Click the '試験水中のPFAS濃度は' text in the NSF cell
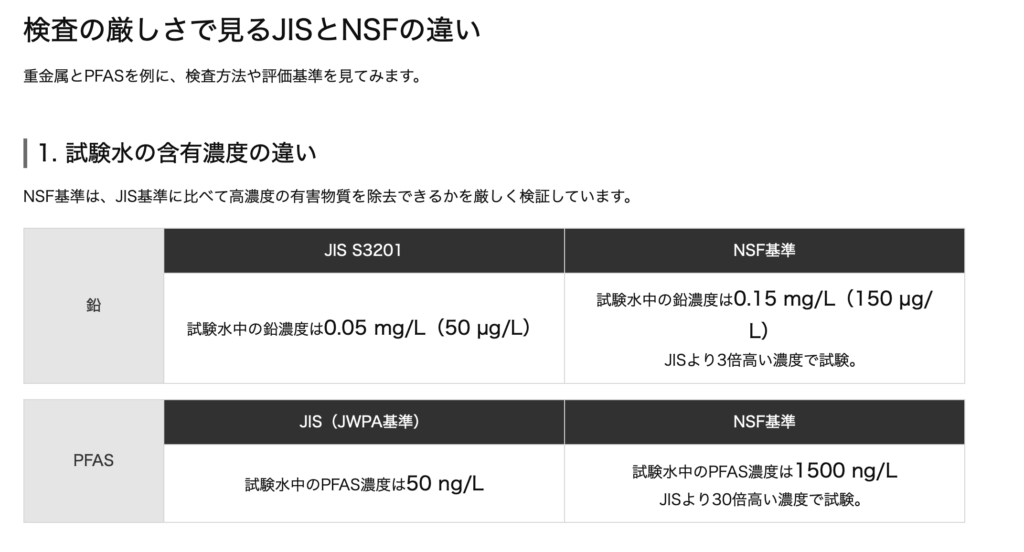The height and width of the screenshot is (552, 1024). tap(712, 471)
